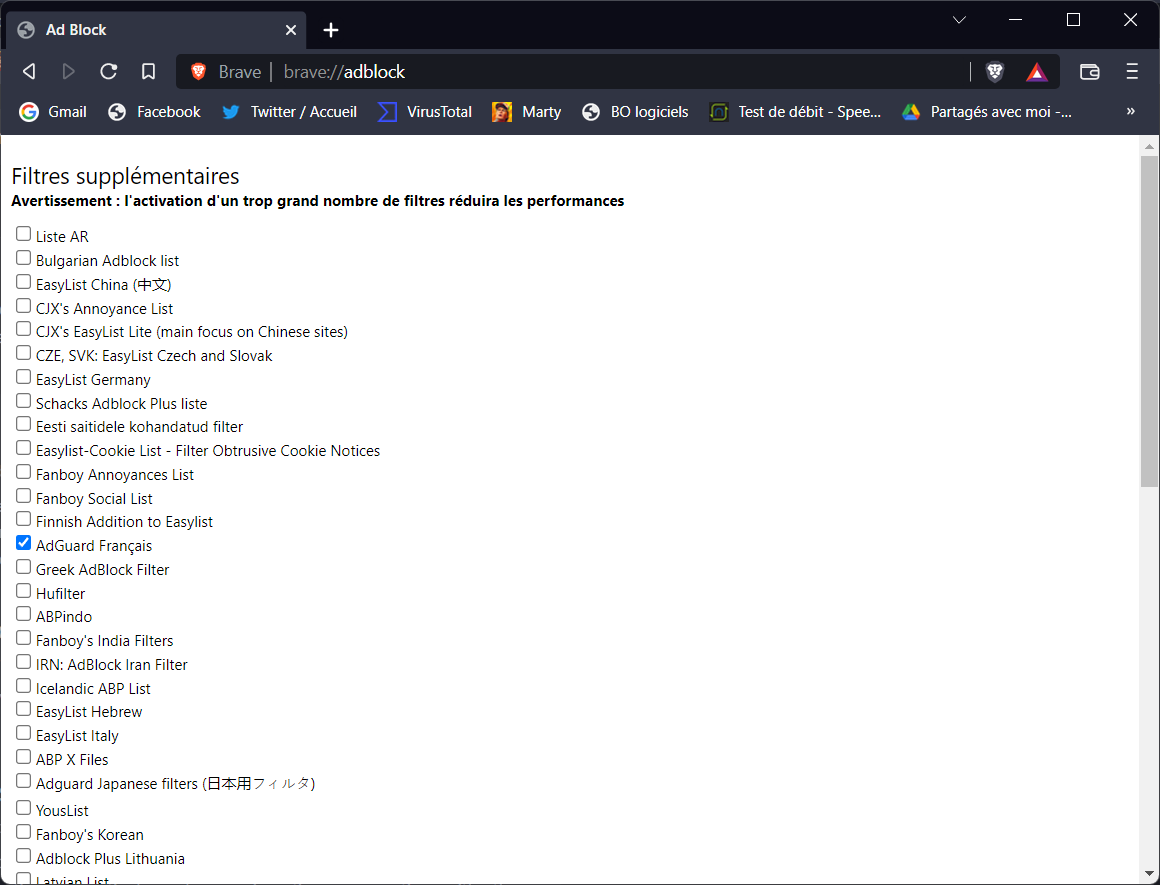The image size is (1160, 885).
Task: Open the Partagés avec moi Drive bookmark
Action: [987, 112]
